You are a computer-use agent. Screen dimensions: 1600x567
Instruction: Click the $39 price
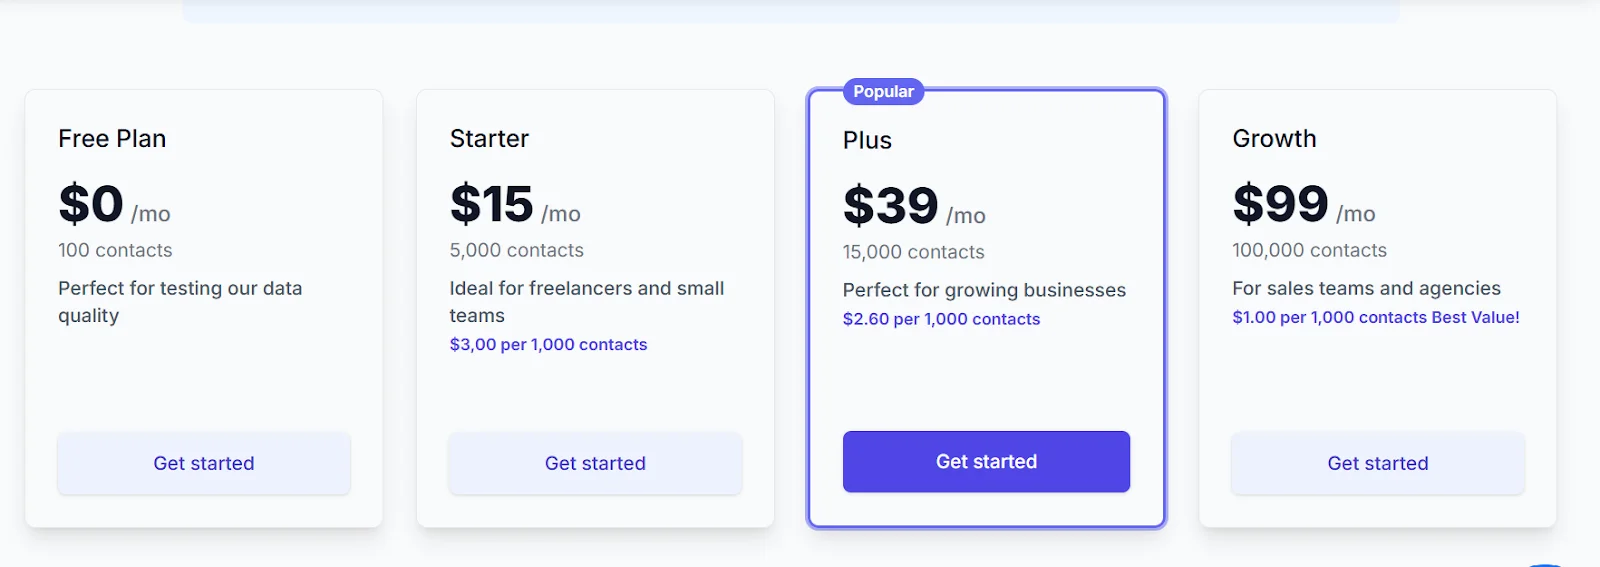pos(890,207)
